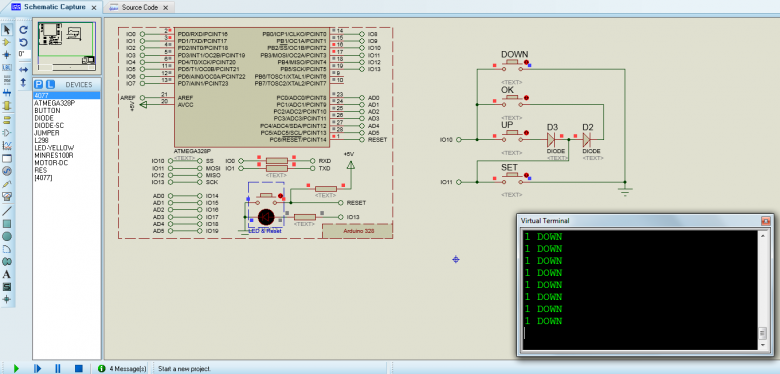Click the Y-Mirror vertical flip icon

tap(23, 82)
